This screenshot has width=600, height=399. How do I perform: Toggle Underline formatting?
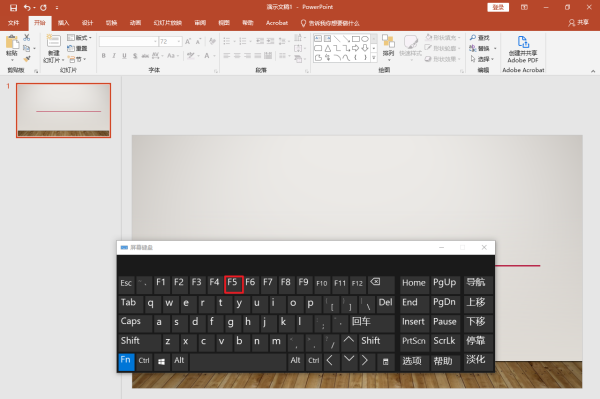tap(124, 56)
